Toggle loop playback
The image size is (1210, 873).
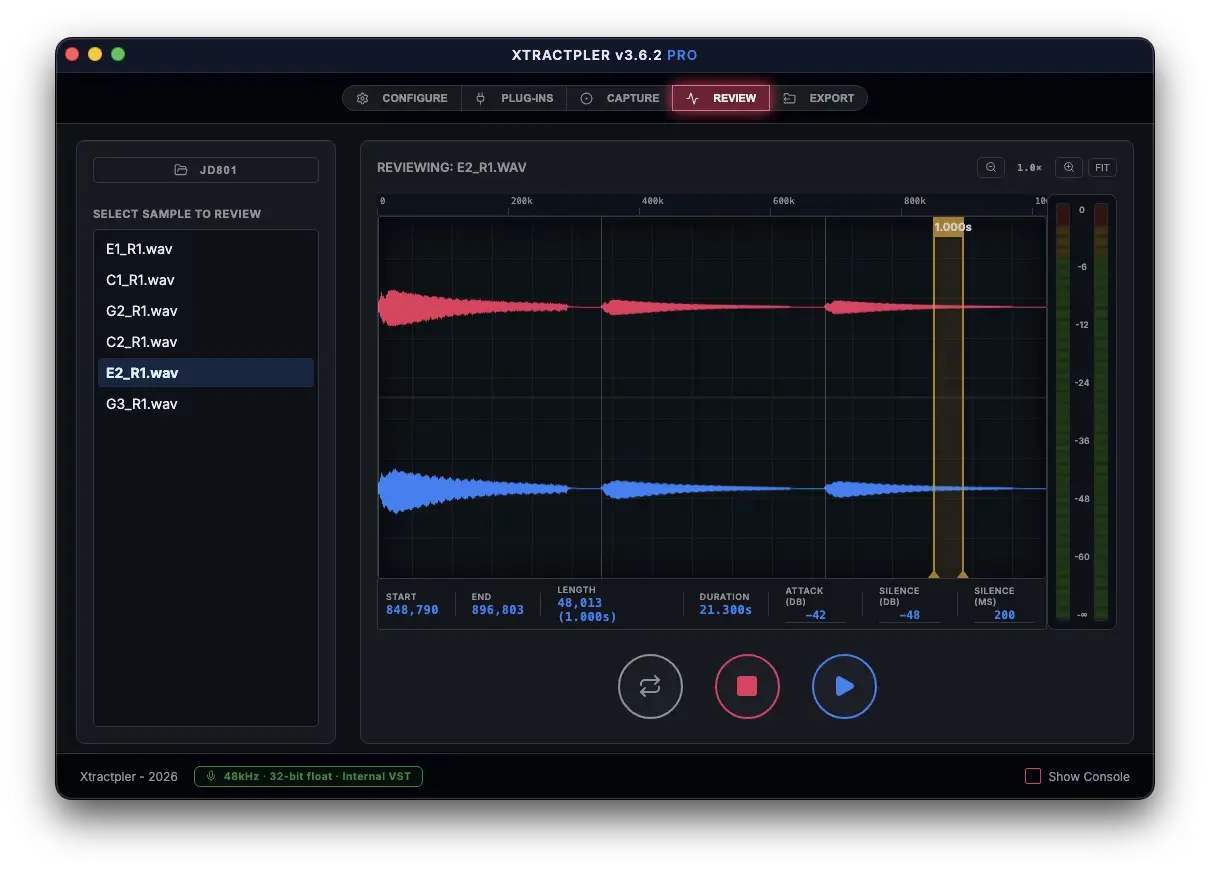pyautogui.click(x=650, y=686)
